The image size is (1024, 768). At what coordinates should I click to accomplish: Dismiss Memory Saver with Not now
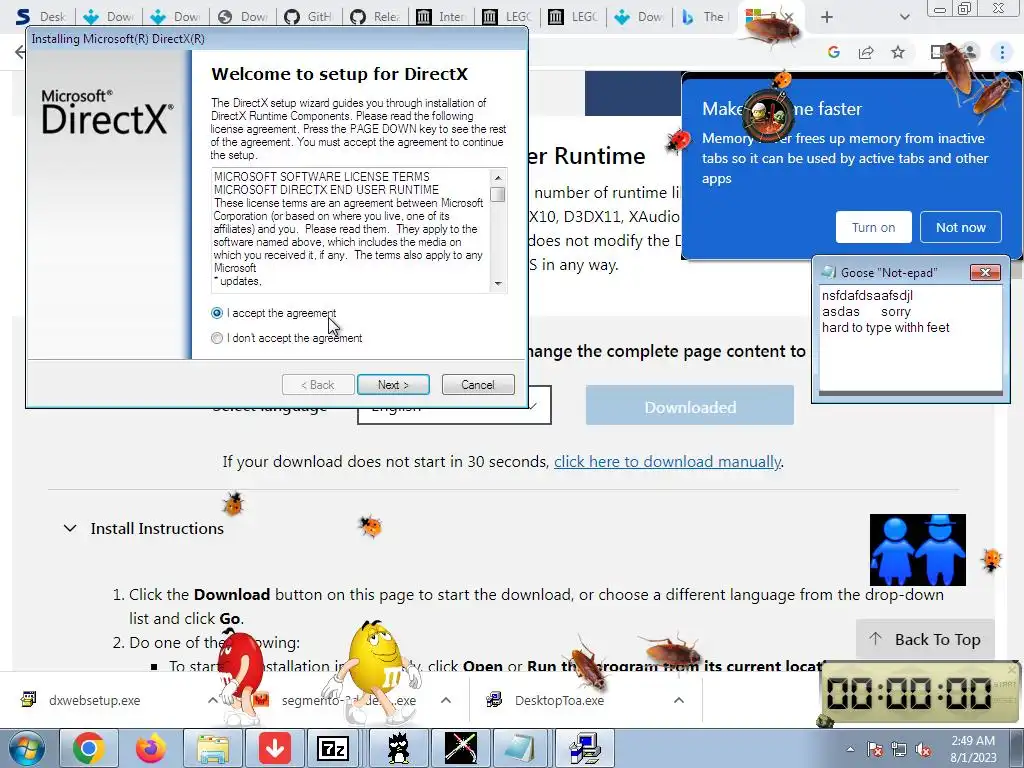point(961,227)
